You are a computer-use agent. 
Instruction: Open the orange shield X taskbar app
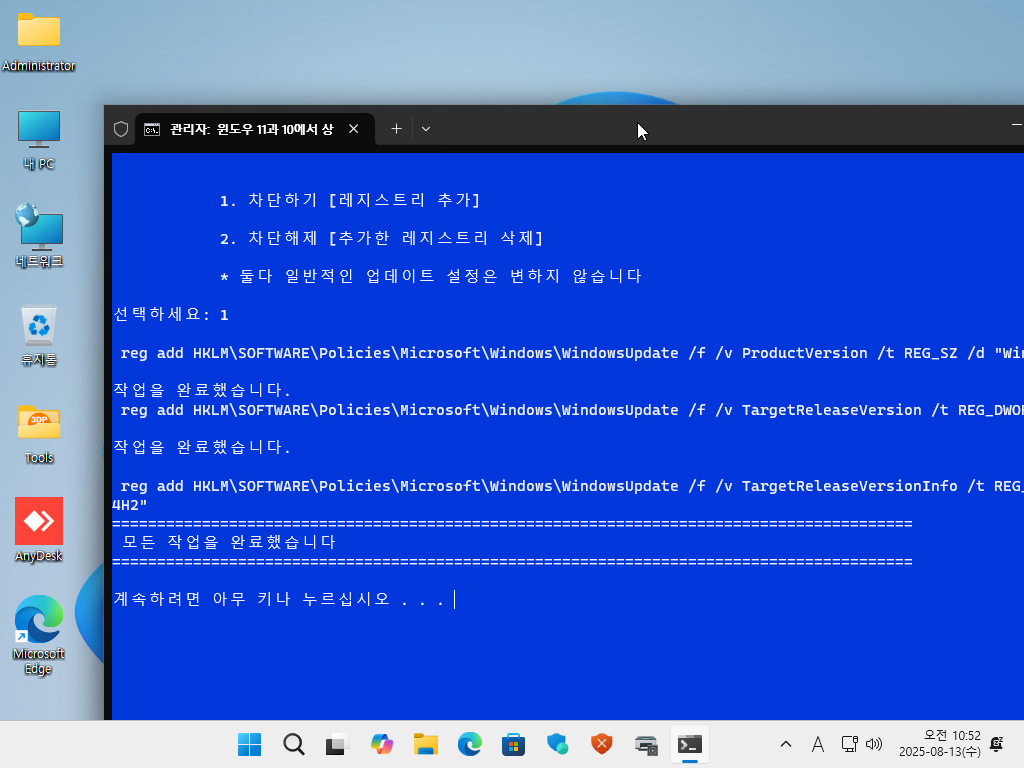[601, 744]
